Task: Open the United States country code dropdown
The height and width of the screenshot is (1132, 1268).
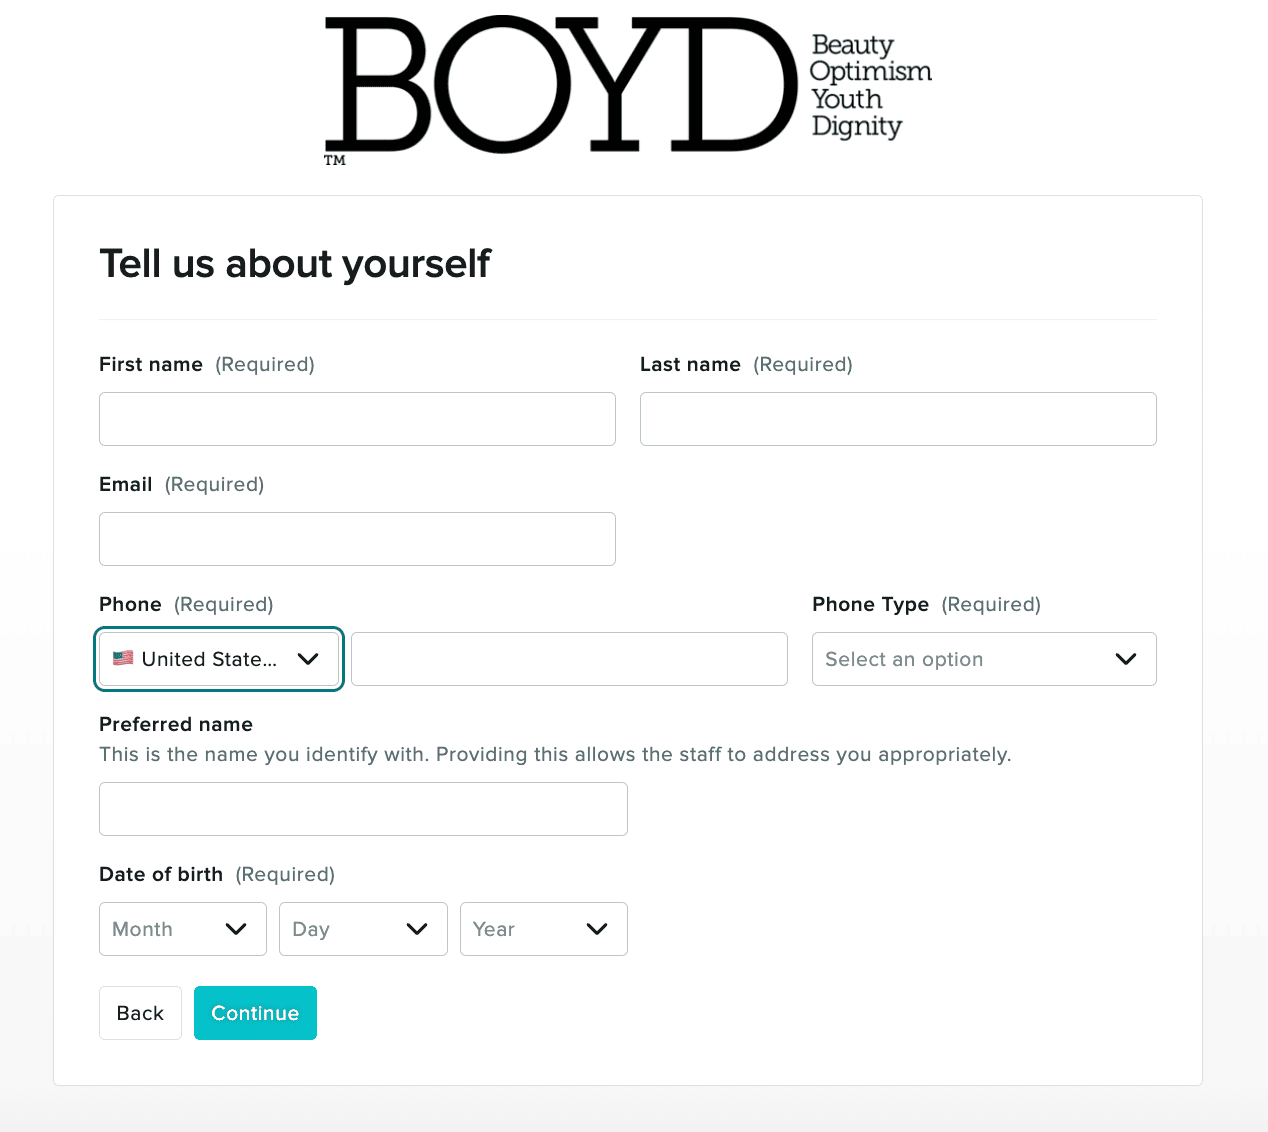Action: [218, 659]
